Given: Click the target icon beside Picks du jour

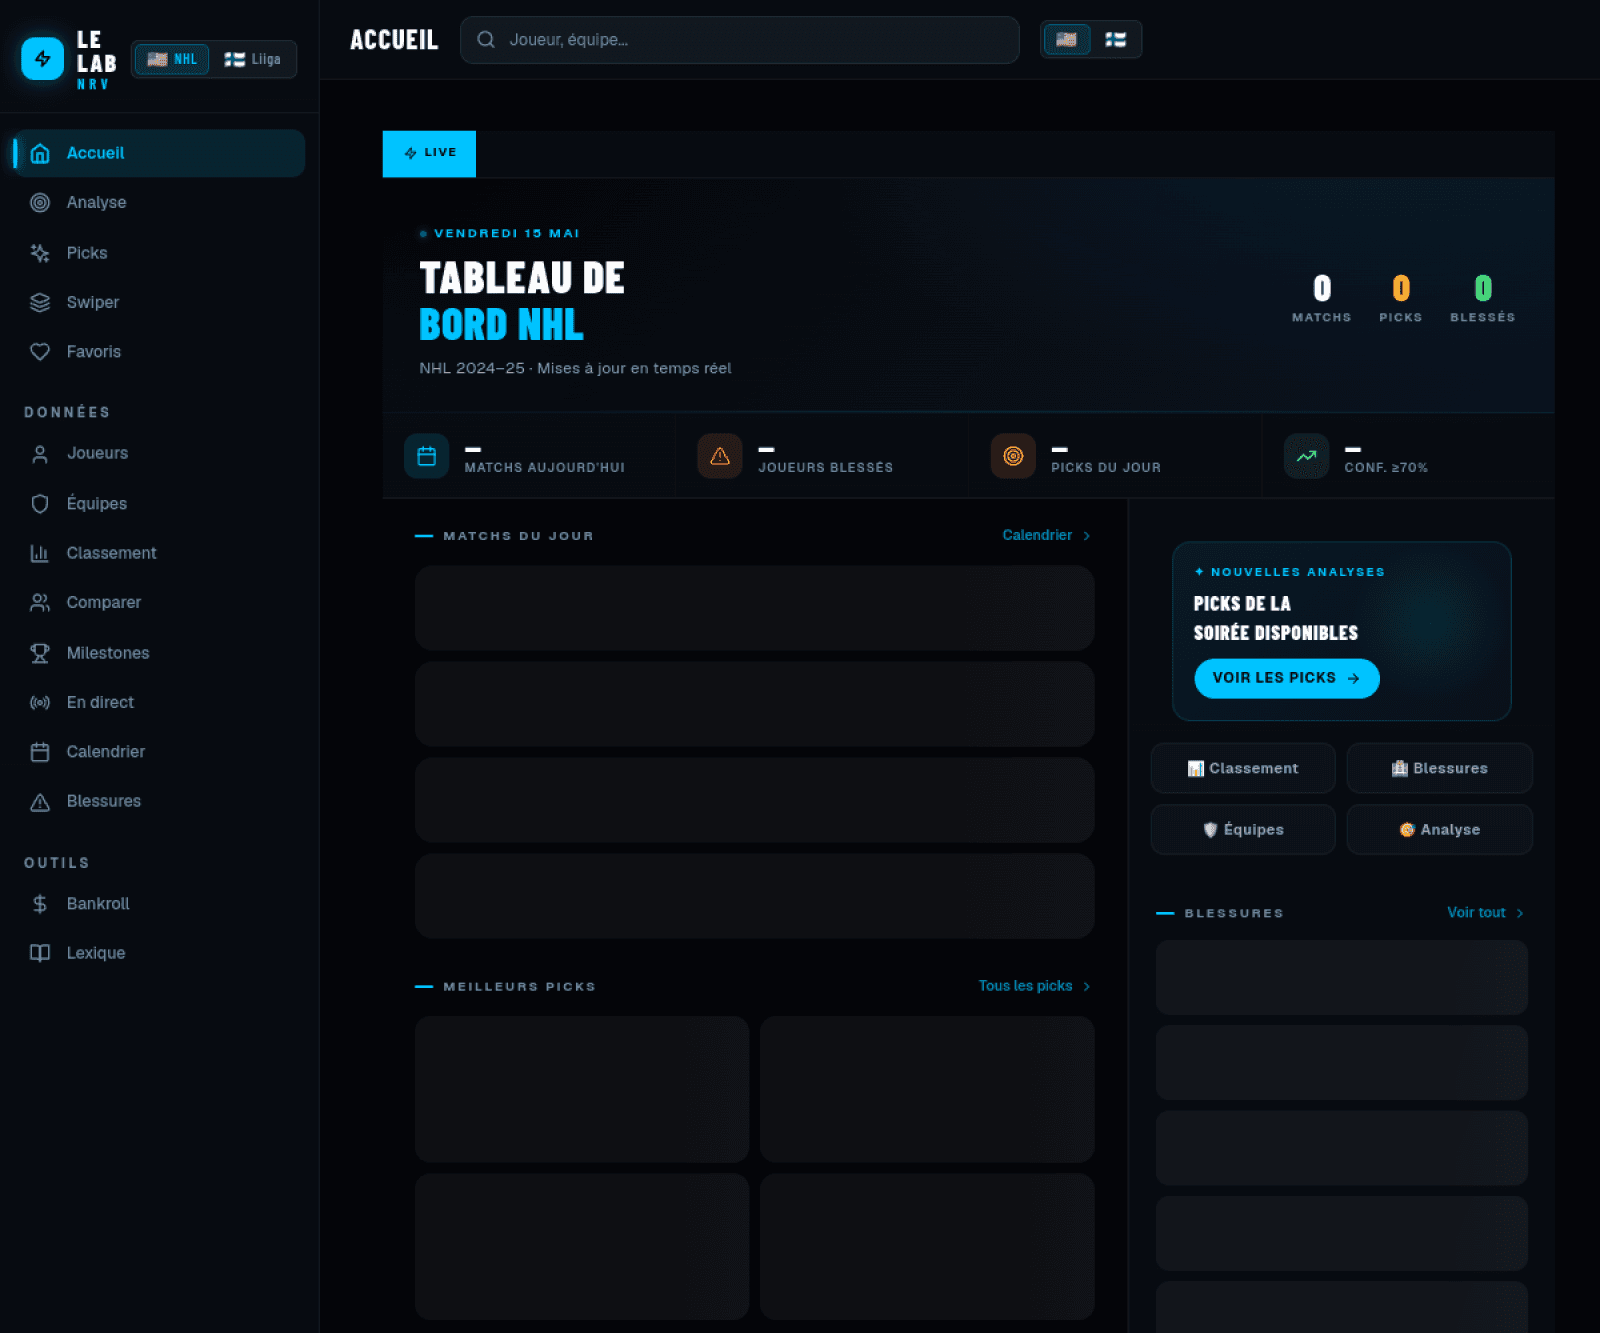Looking at the screenshot, I should 1013,456.
